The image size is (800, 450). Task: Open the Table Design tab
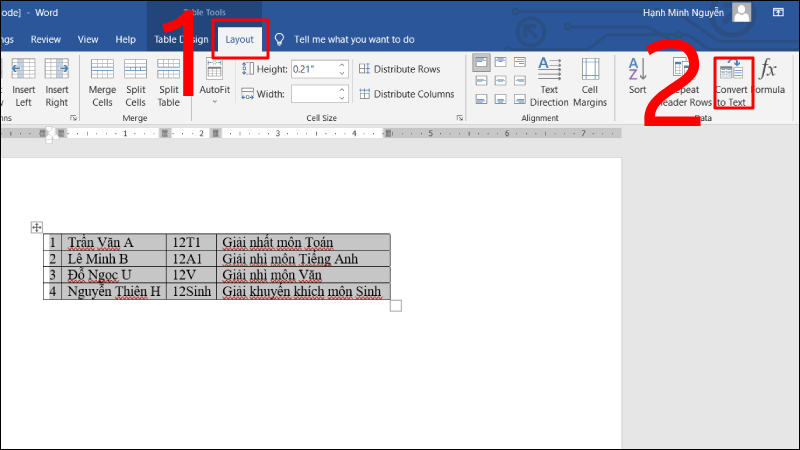point(181,39)
